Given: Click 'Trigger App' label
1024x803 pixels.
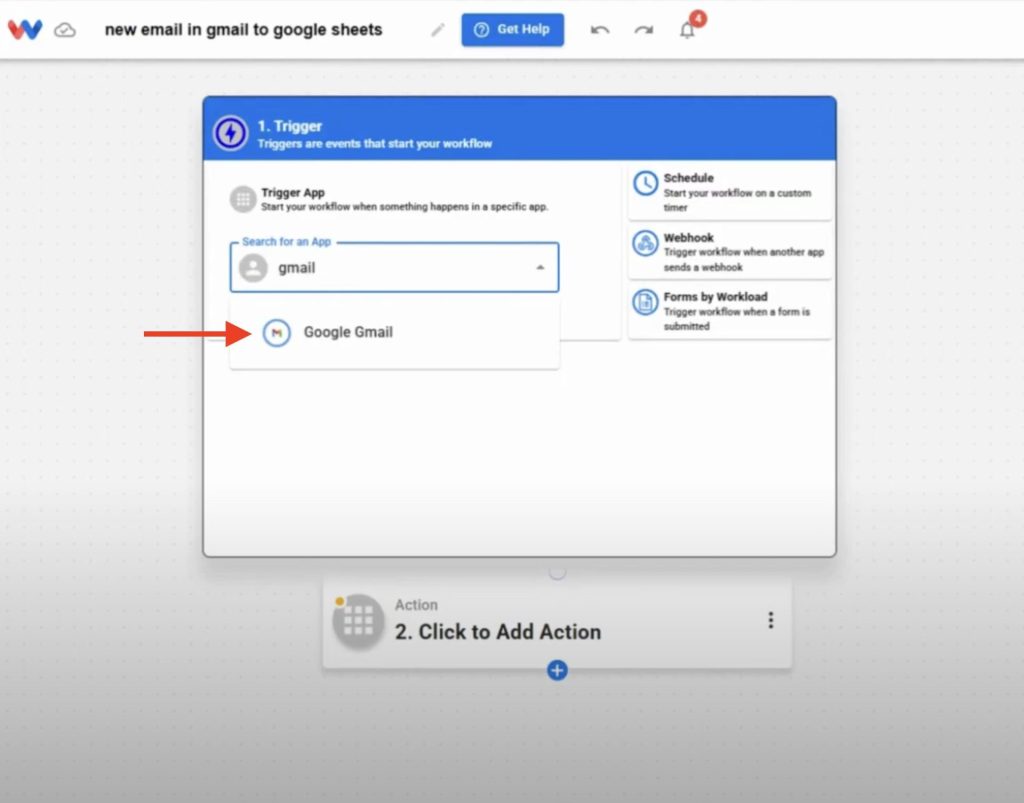Looking at the screenshot, I should click(x=293, y=193).
